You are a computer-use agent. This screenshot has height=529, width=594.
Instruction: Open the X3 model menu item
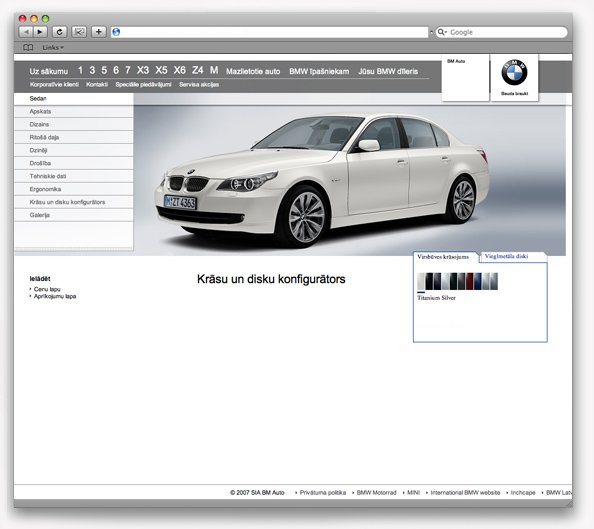[143, 70]
